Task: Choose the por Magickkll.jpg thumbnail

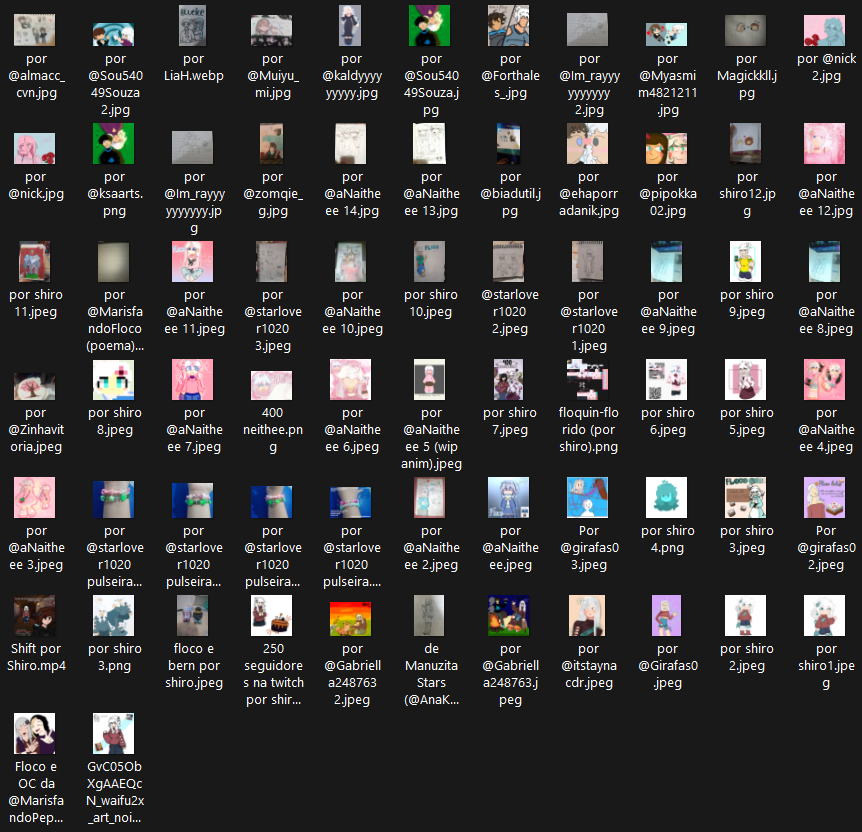Action: (745, 30)
